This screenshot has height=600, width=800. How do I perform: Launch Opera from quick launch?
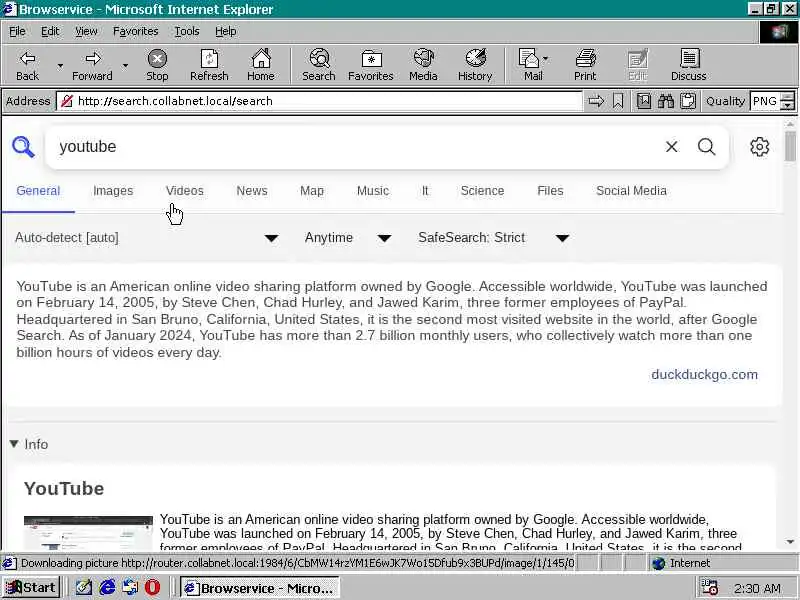tap(152, 588)
